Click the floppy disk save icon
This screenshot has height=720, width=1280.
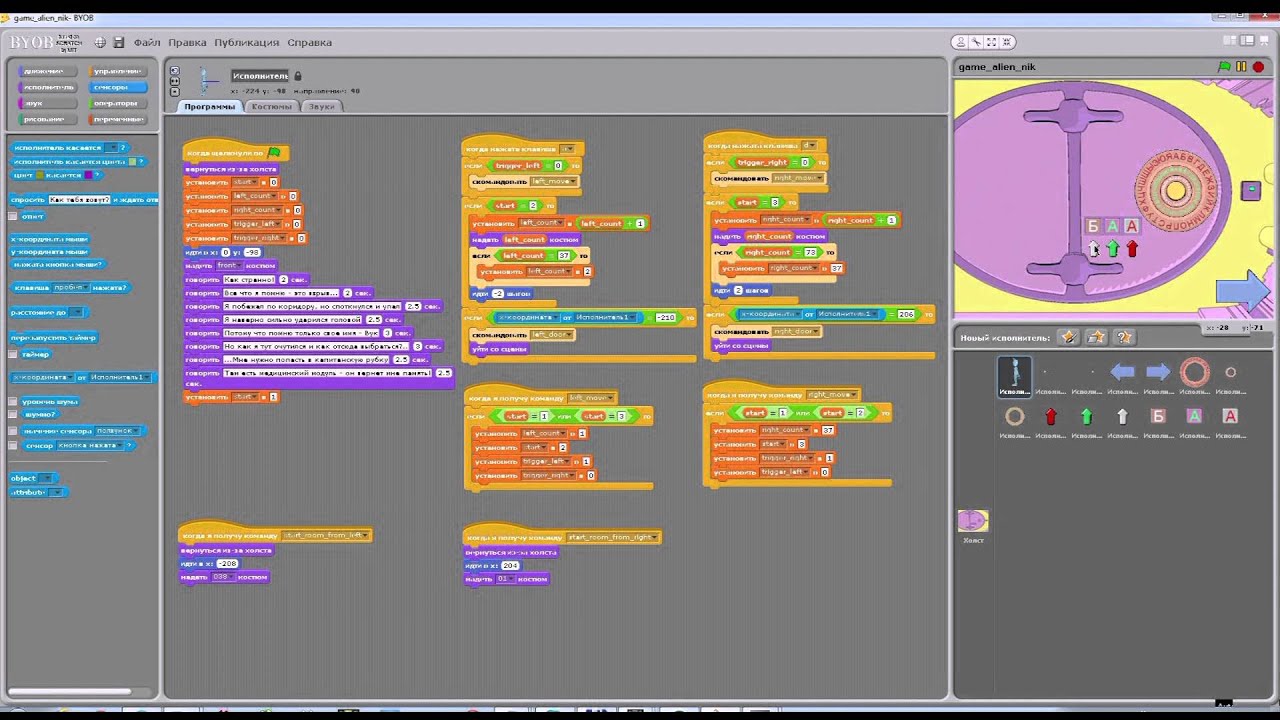pyautogui.click(x=119, y=42)
